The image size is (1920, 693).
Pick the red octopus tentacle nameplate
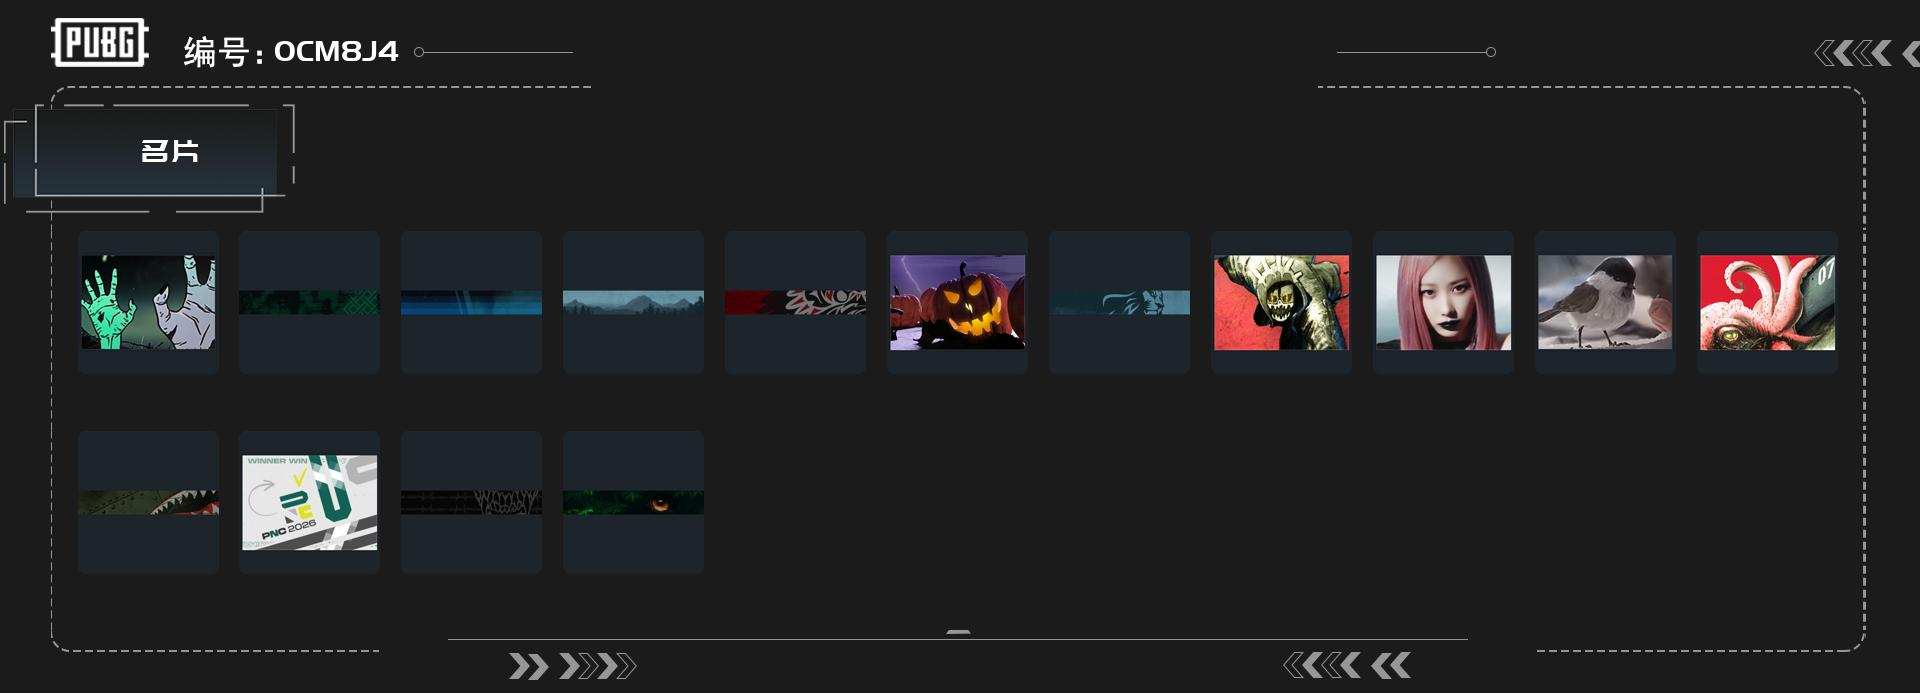pyautogui.click(x=1767, y=302)
